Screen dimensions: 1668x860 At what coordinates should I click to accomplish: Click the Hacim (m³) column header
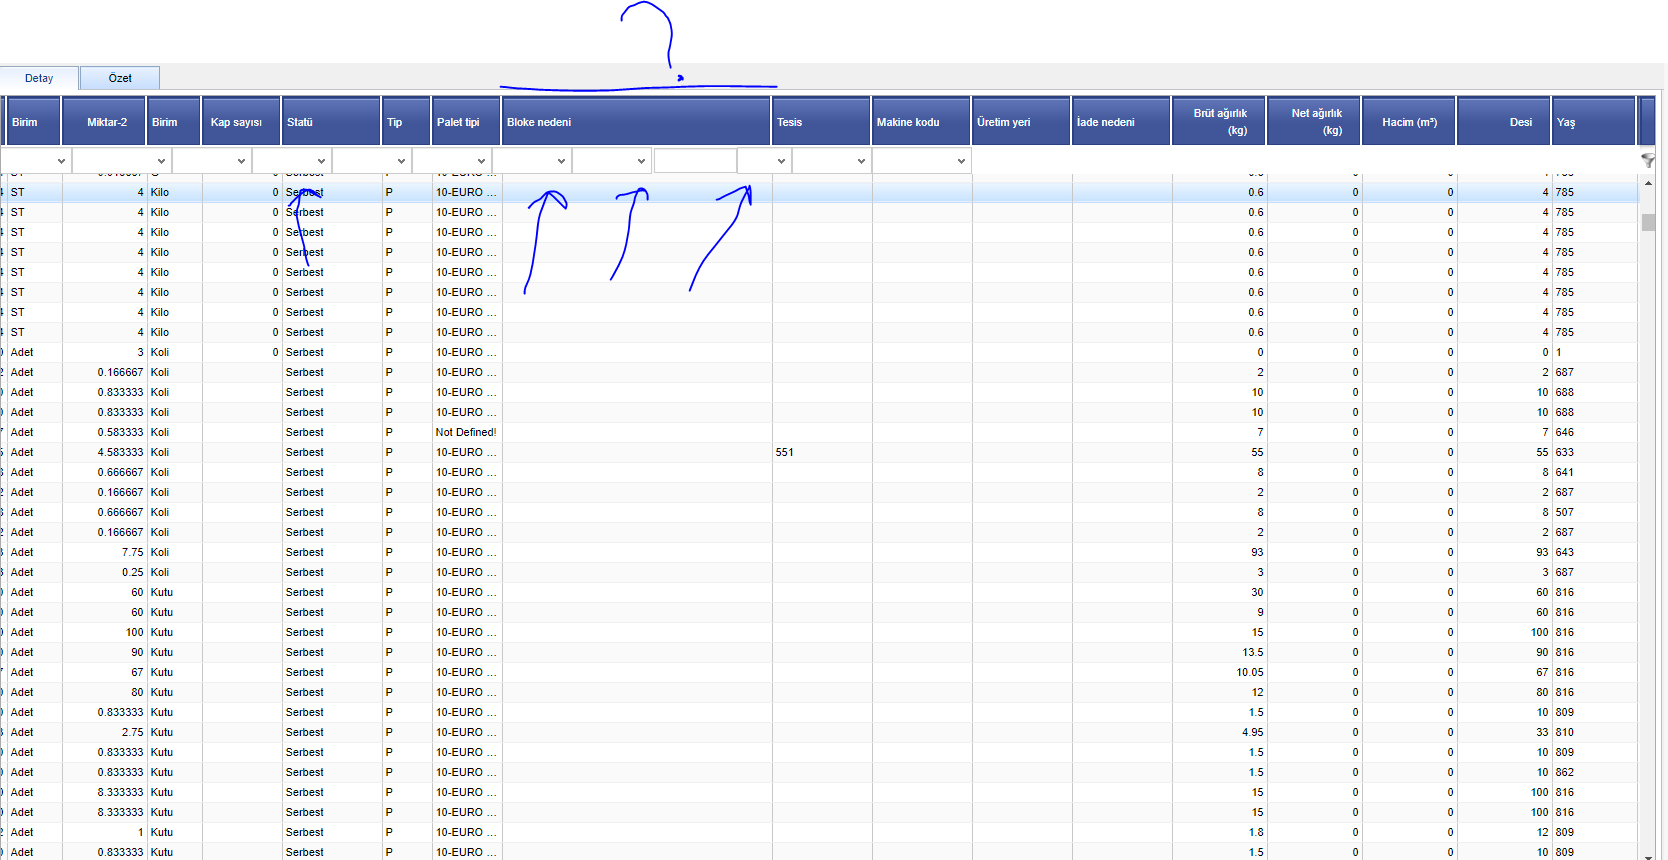(x=1408, y=122)
